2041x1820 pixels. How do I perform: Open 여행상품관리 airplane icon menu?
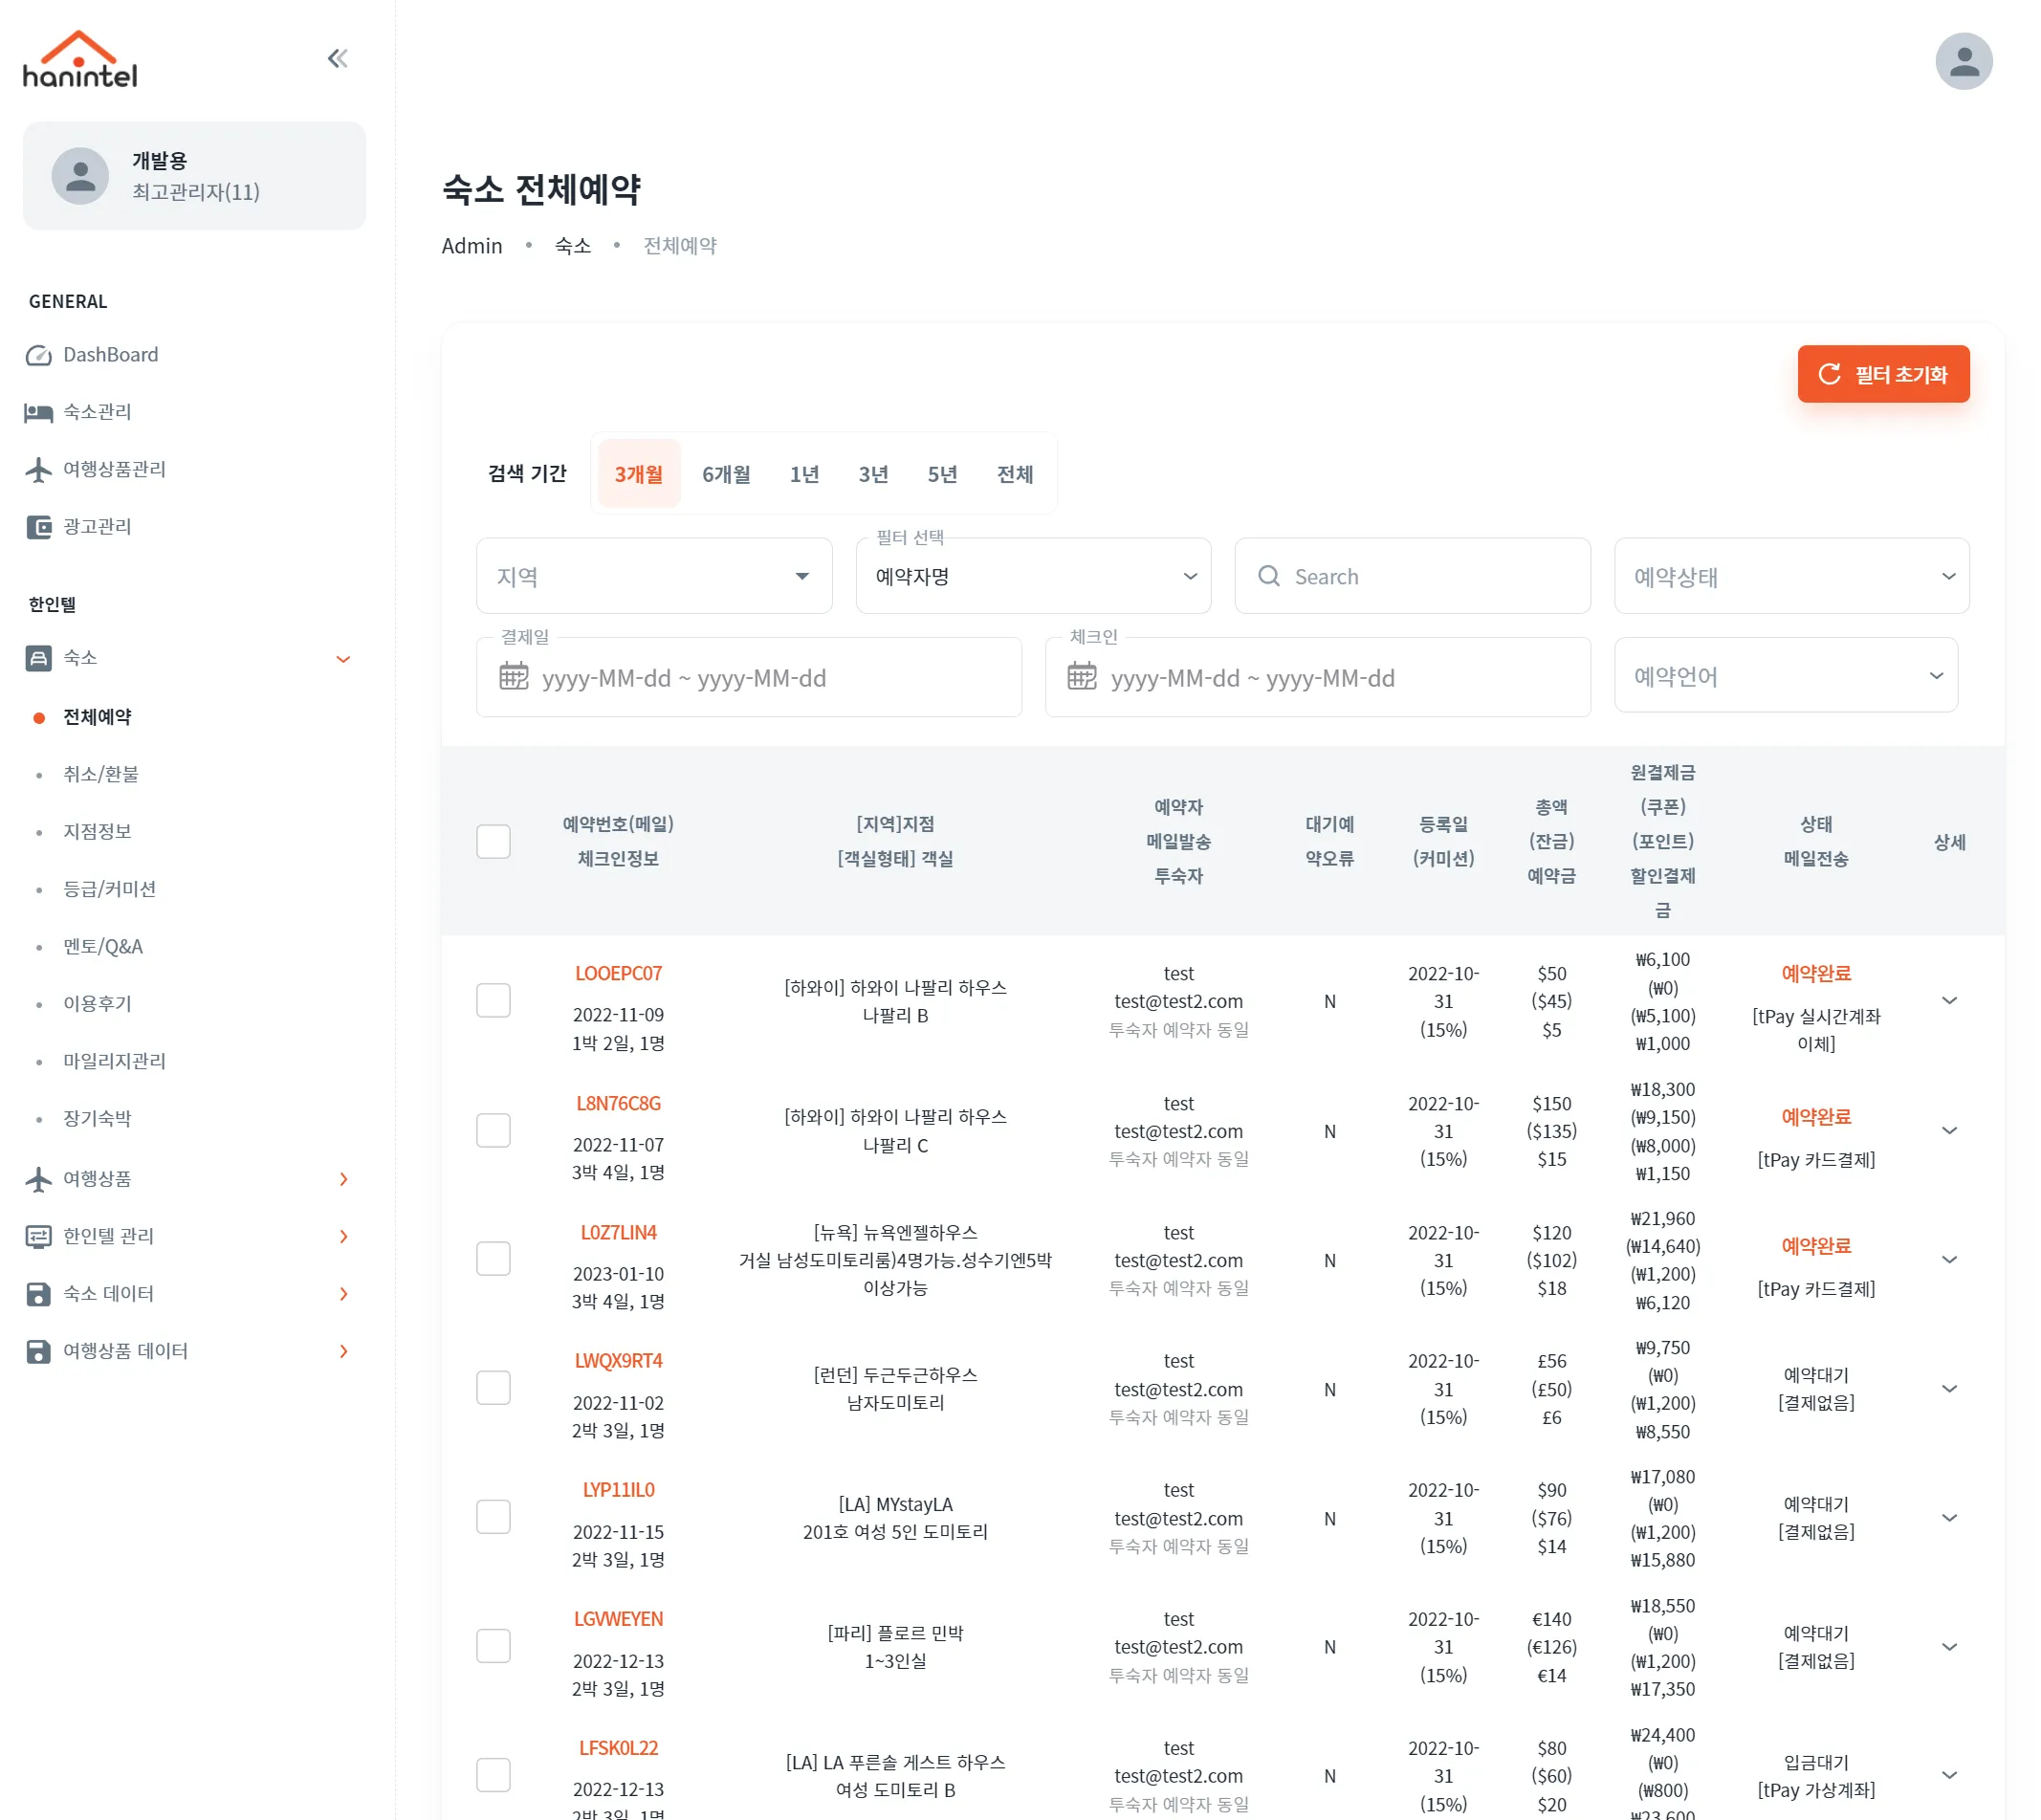click(38, 469)
